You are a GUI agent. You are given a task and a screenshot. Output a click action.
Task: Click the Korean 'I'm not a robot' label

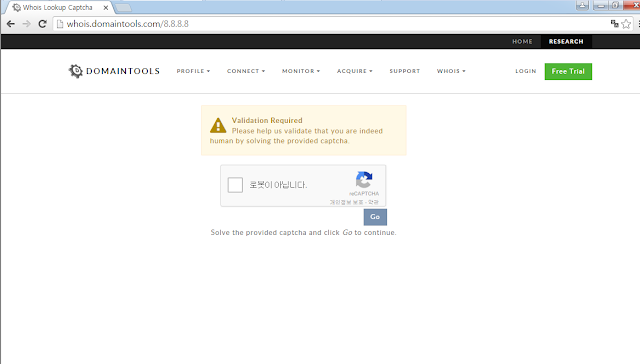coord(278,185)
